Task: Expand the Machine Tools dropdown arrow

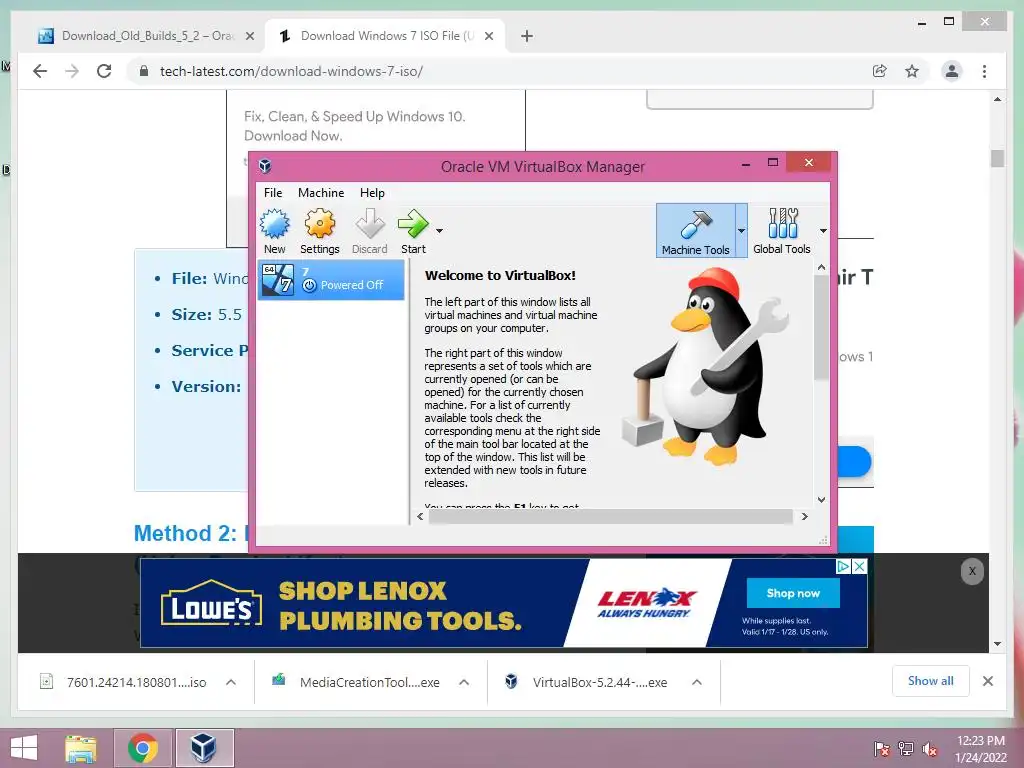Action: [741, 231]
